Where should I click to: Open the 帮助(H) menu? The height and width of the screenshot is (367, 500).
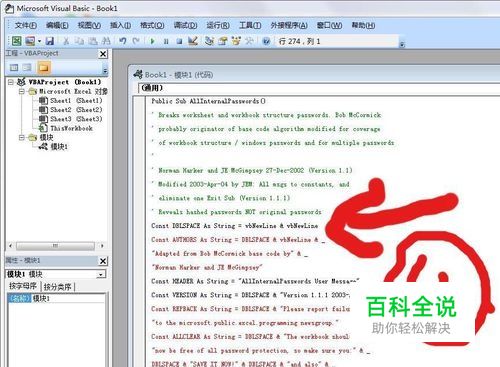[x=363, y=25]
